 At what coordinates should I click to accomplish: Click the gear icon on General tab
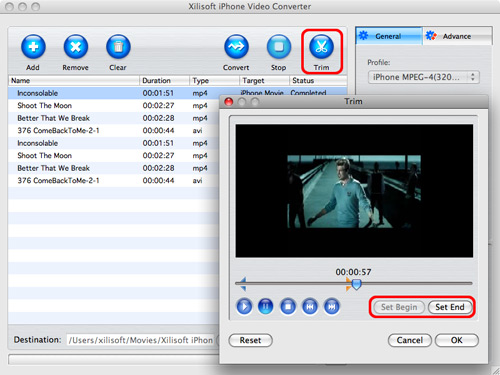tap(364, 35)
